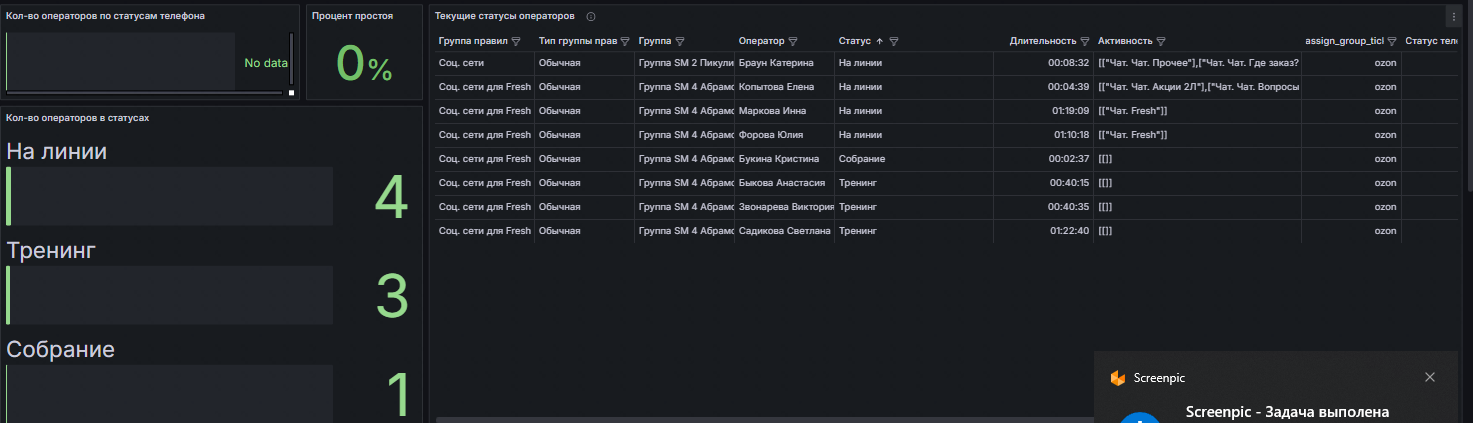This screenshot has height=423, width=1473.
Task: Sort table by Активность header
Action: [x=1125, y=41]
